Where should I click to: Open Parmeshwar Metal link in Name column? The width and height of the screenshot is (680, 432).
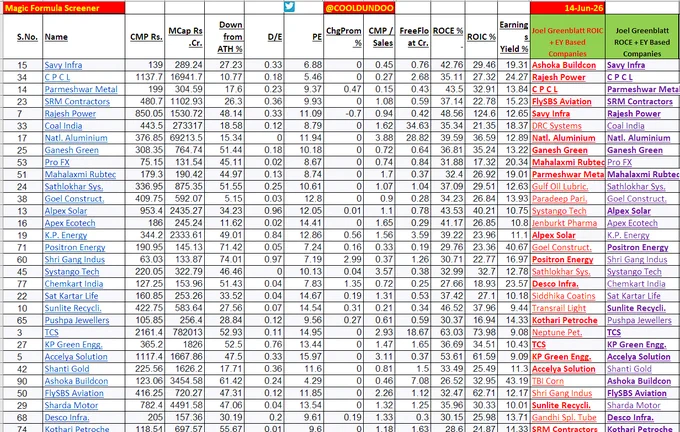pyautogui.click(x=81, y=89)
